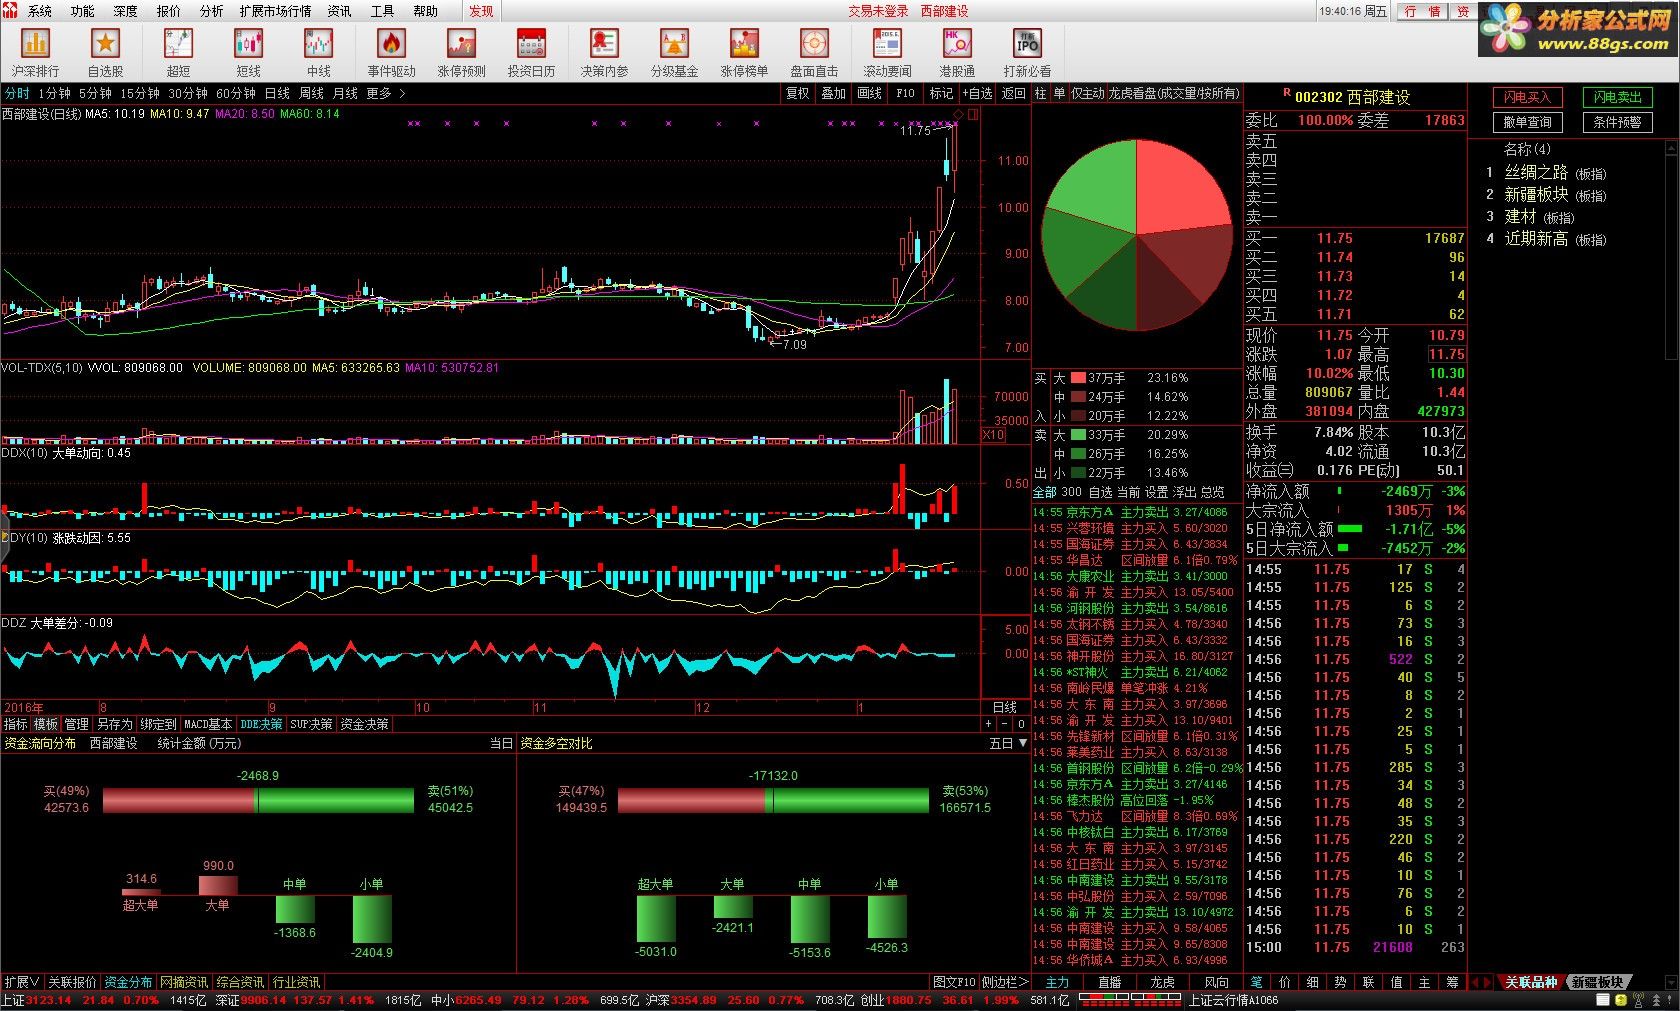Open the 沪深排行 ranking tool
Screen dimensions: 1680x1011
click(x=36, y=52)
